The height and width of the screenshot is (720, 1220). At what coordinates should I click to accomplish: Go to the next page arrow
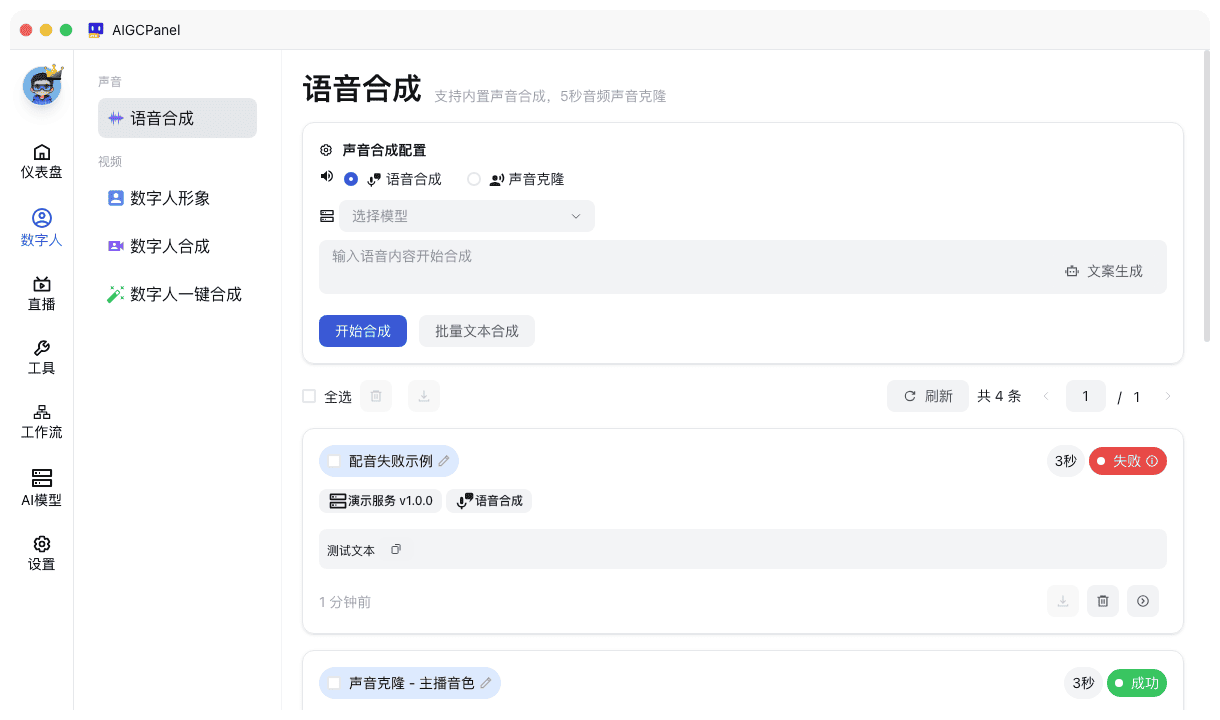pos(1167,396)
